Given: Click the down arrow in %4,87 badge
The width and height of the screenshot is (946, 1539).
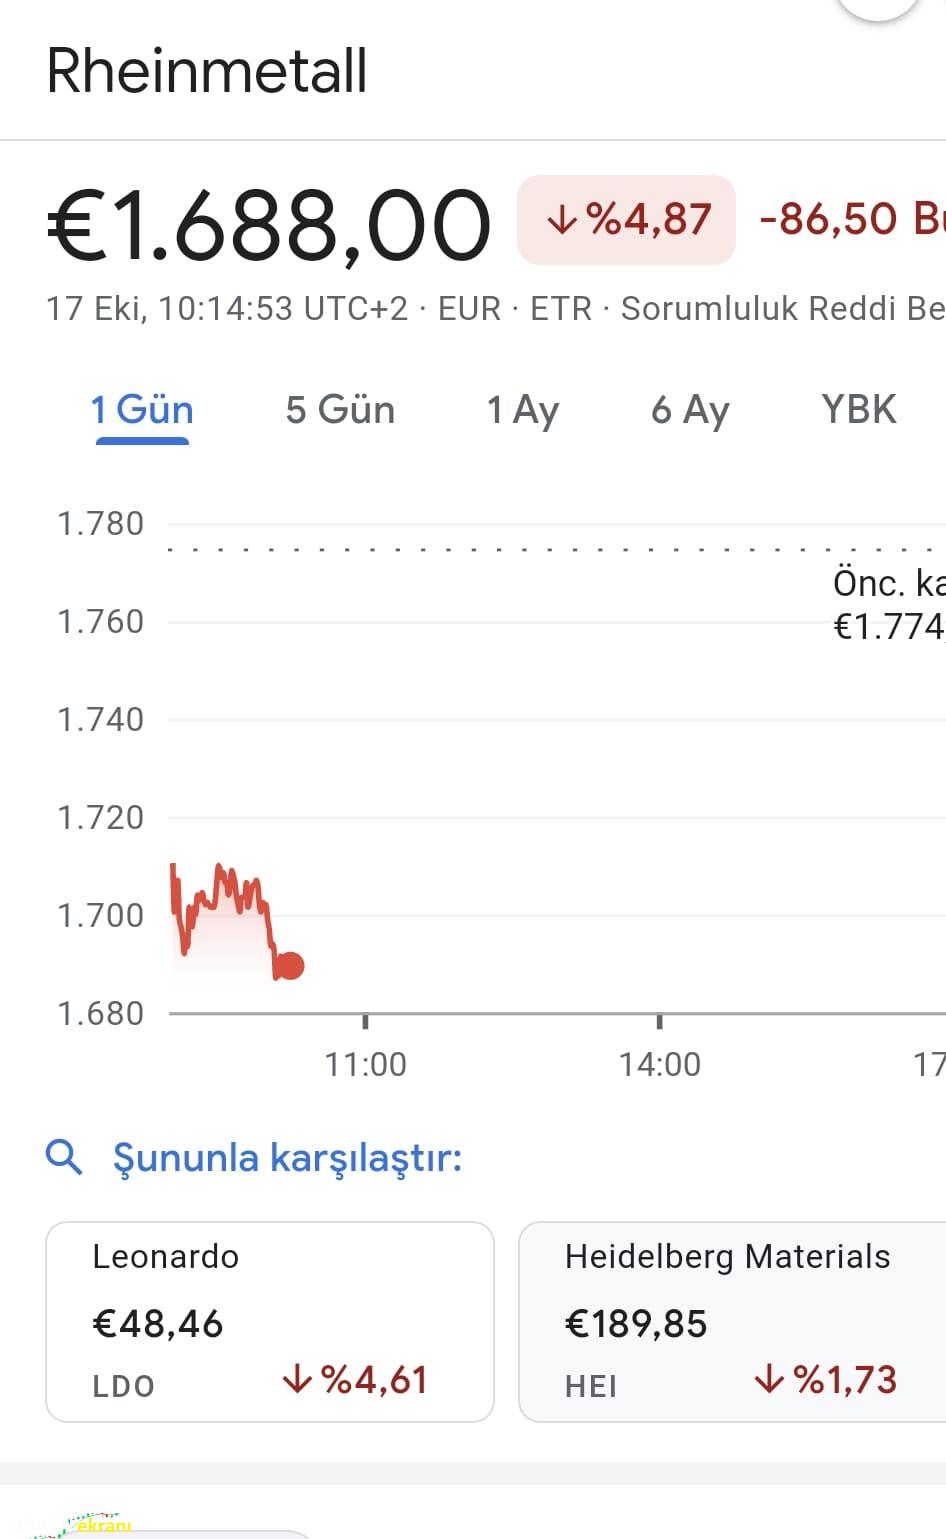Looking at the screenshot, I should pos(563,220).
